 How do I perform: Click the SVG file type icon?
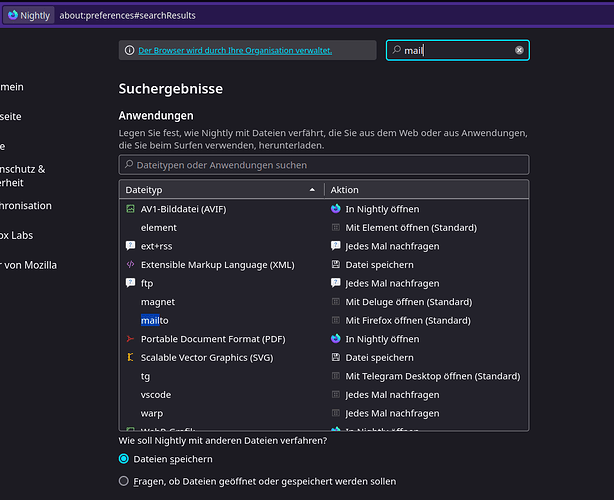tap(130, 357)
